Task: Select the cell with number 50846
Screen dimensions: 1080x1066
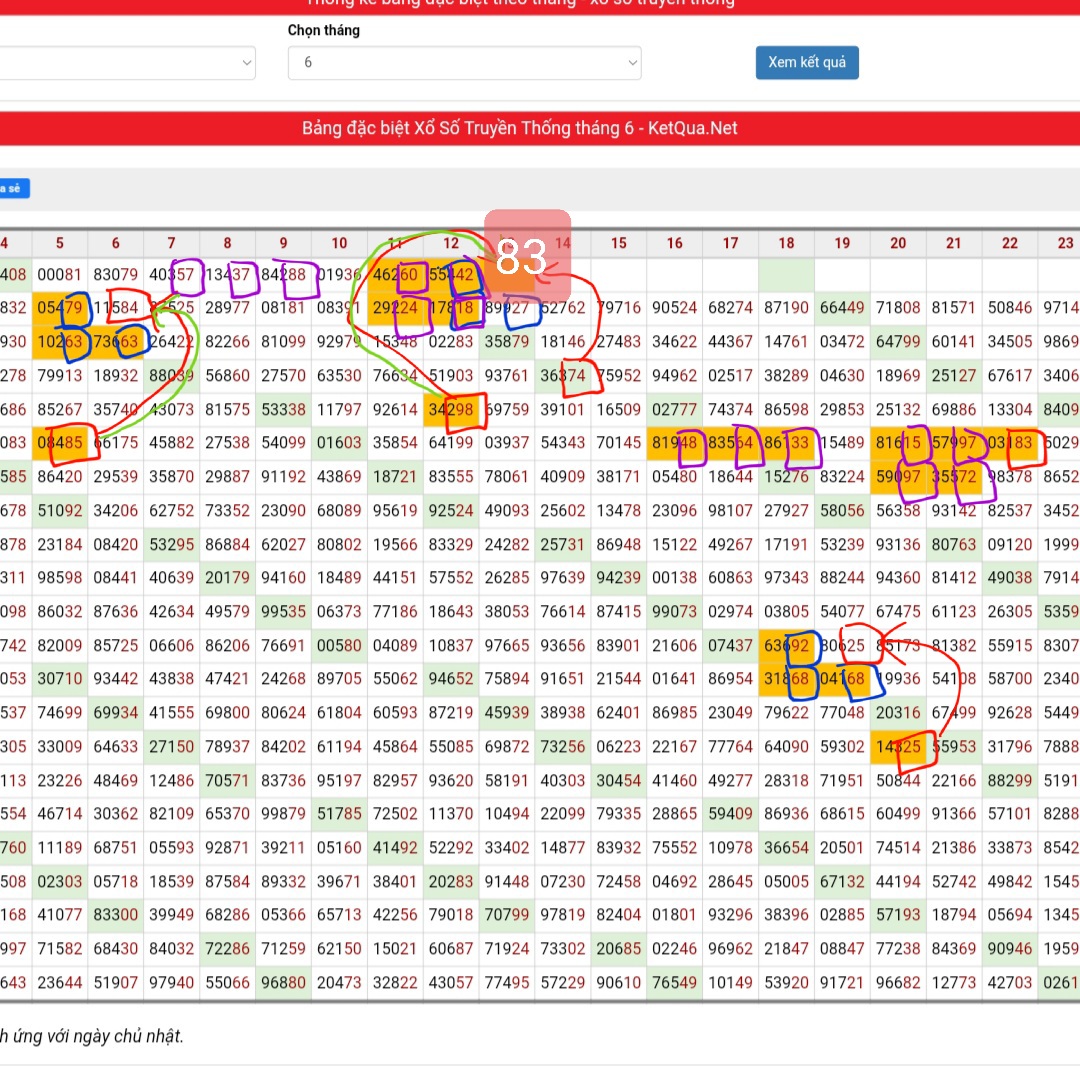Action: pos(1010,308)
